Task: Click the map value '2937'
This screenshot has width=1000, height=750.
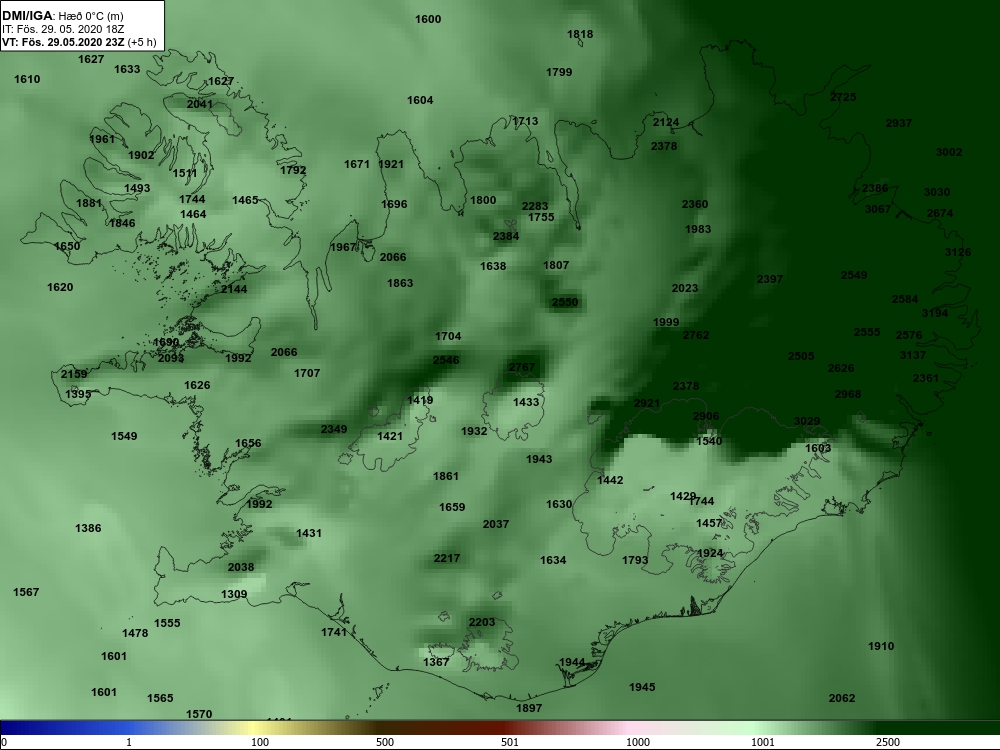Action: 899,123
